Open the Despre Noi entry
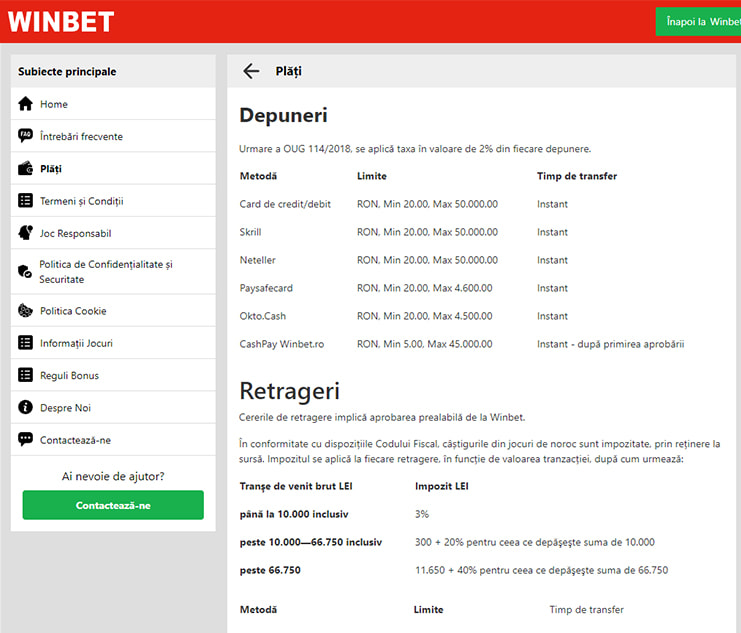The width and height of the screenshot is (741, 633). pyautogui.click(x=113, y=408)
